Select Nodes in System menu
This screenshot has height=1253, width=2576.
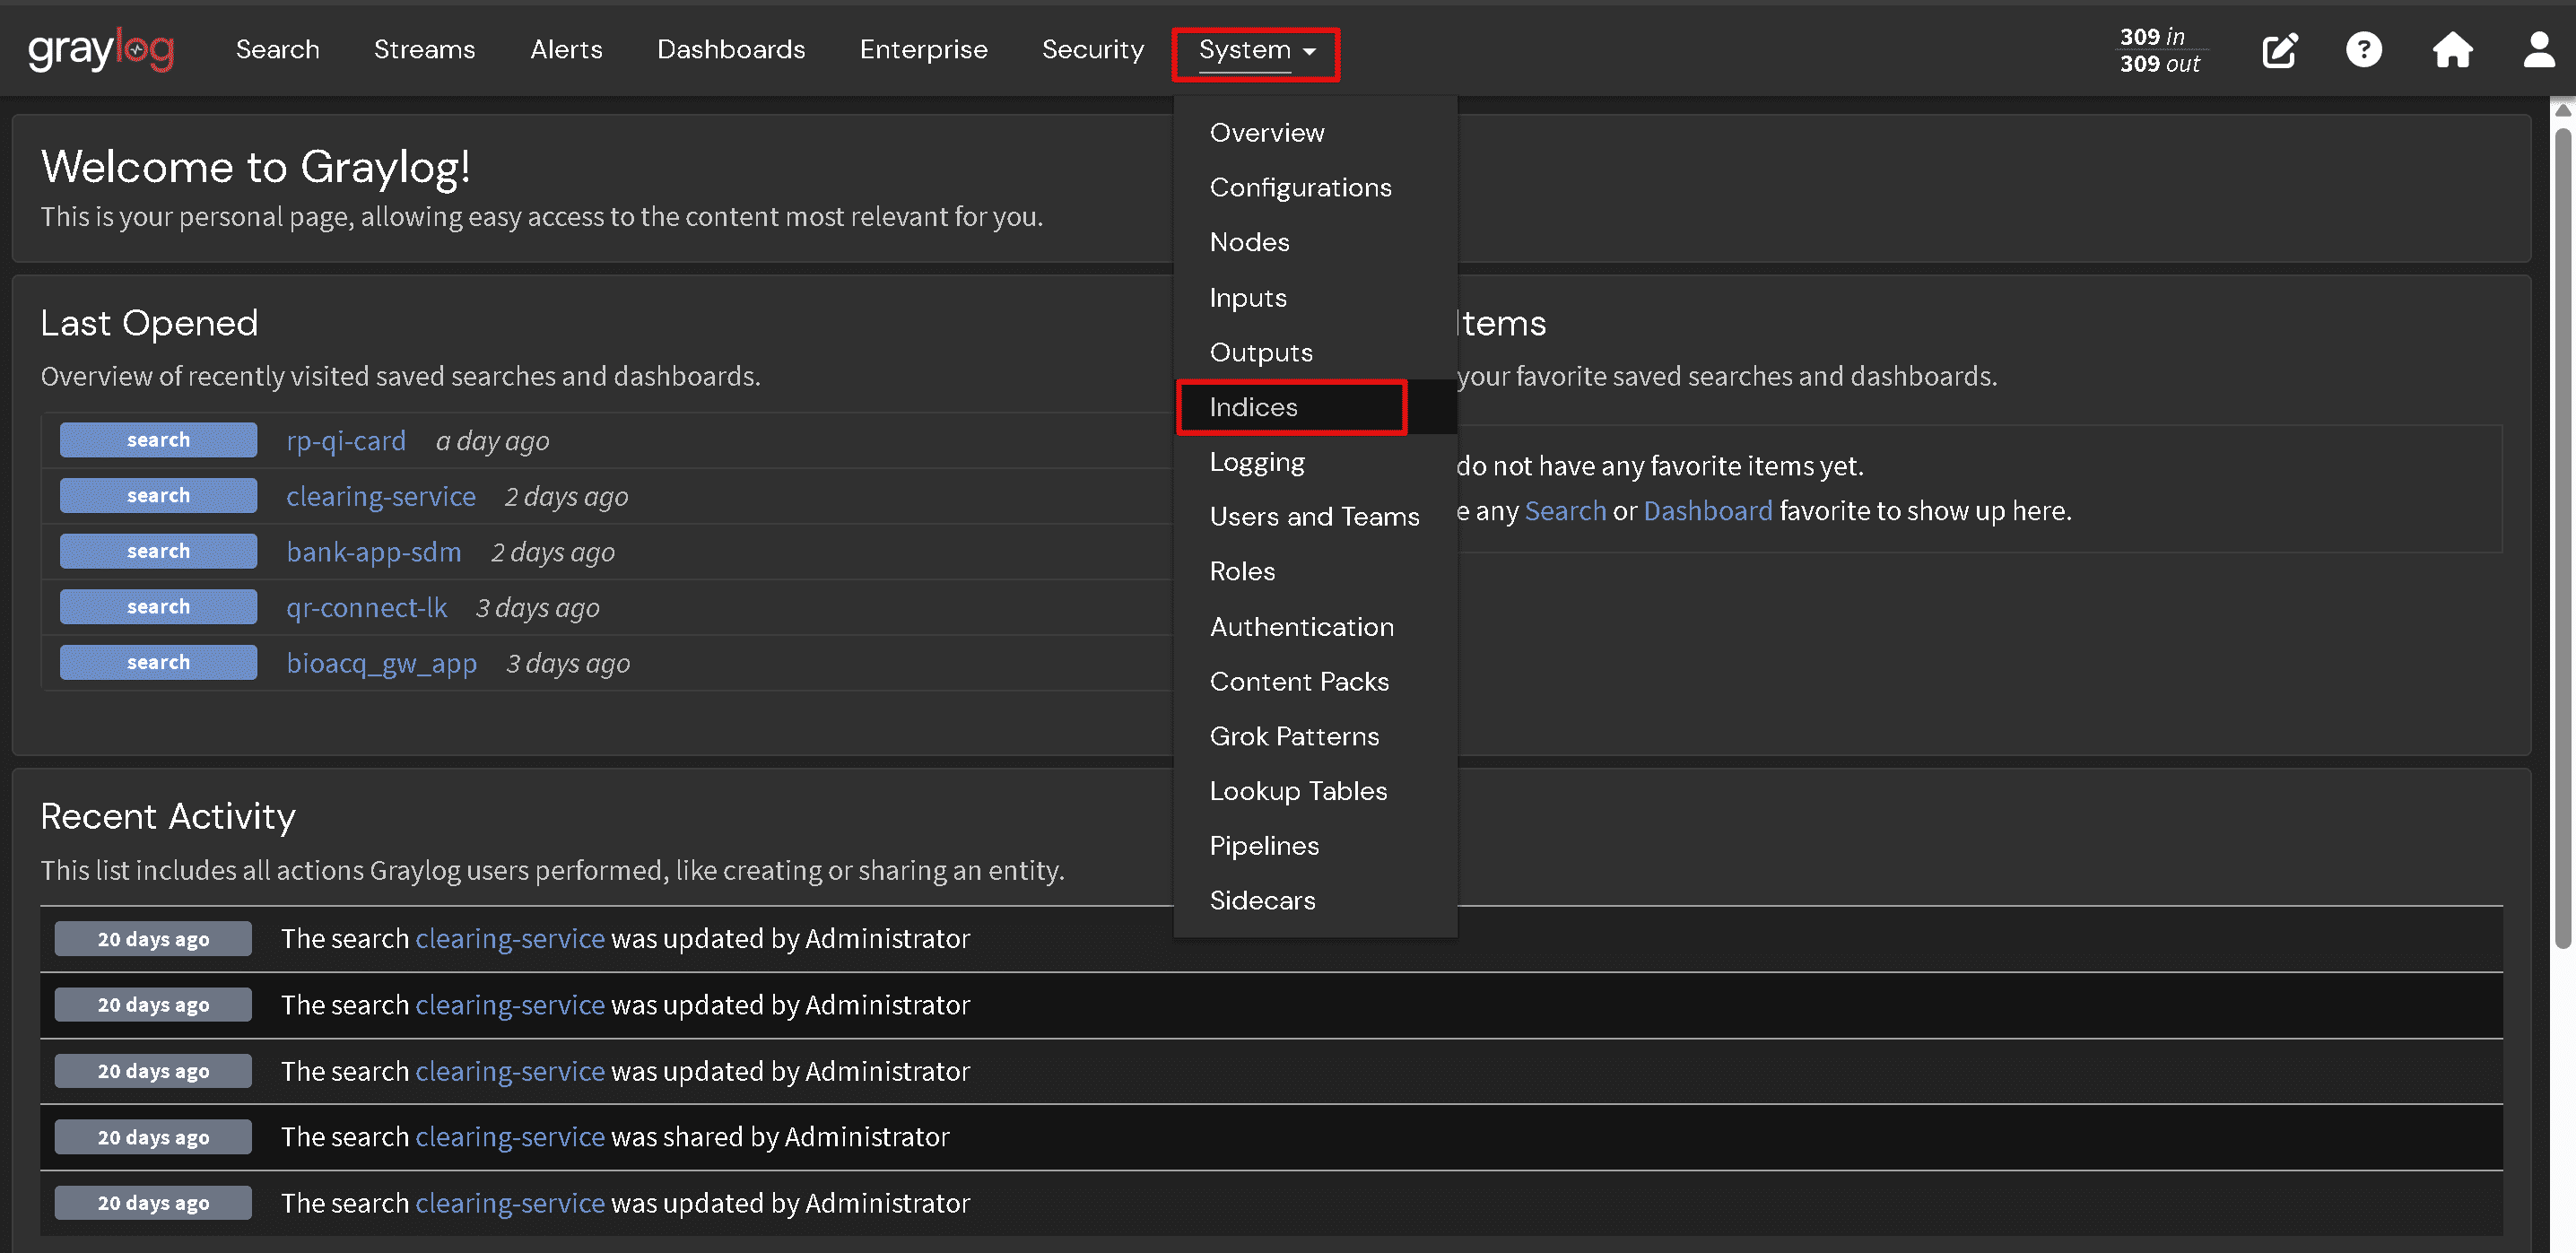click(1315, 243)
